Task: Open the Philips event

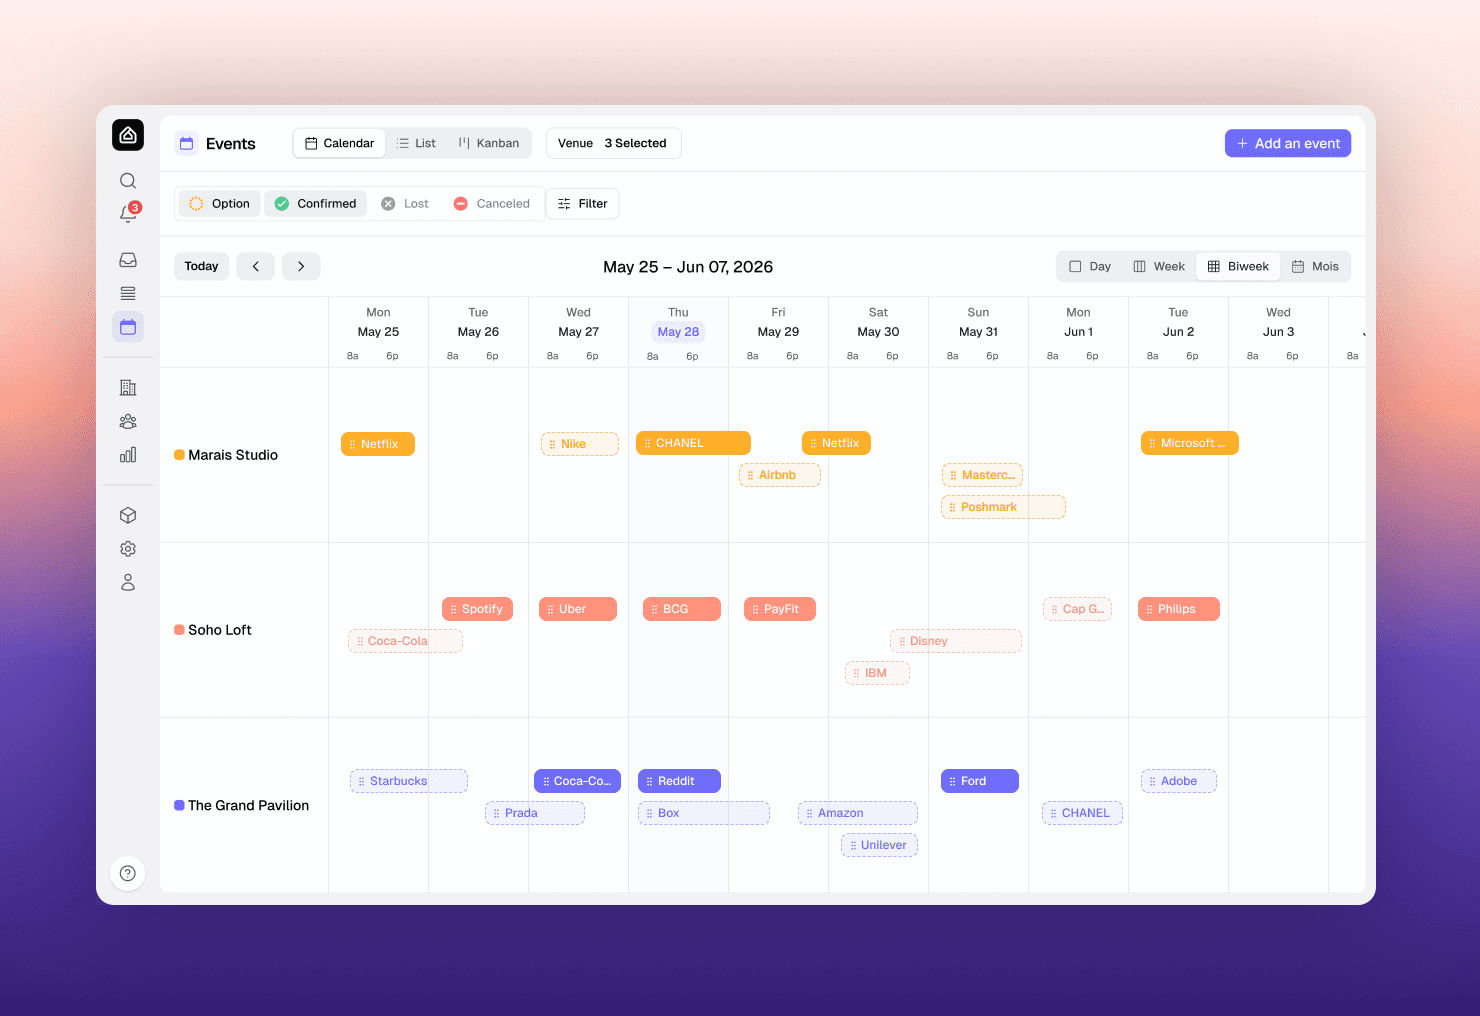Action: 1179,609
